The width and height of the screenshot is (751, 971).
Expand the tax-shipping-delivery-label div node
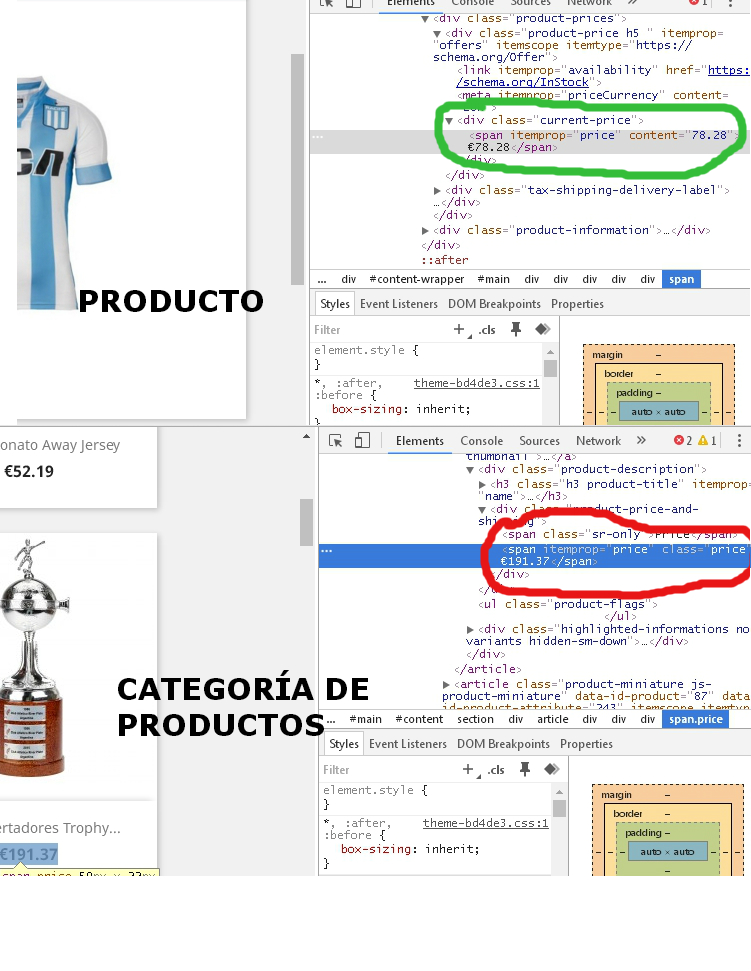[437, 191]
